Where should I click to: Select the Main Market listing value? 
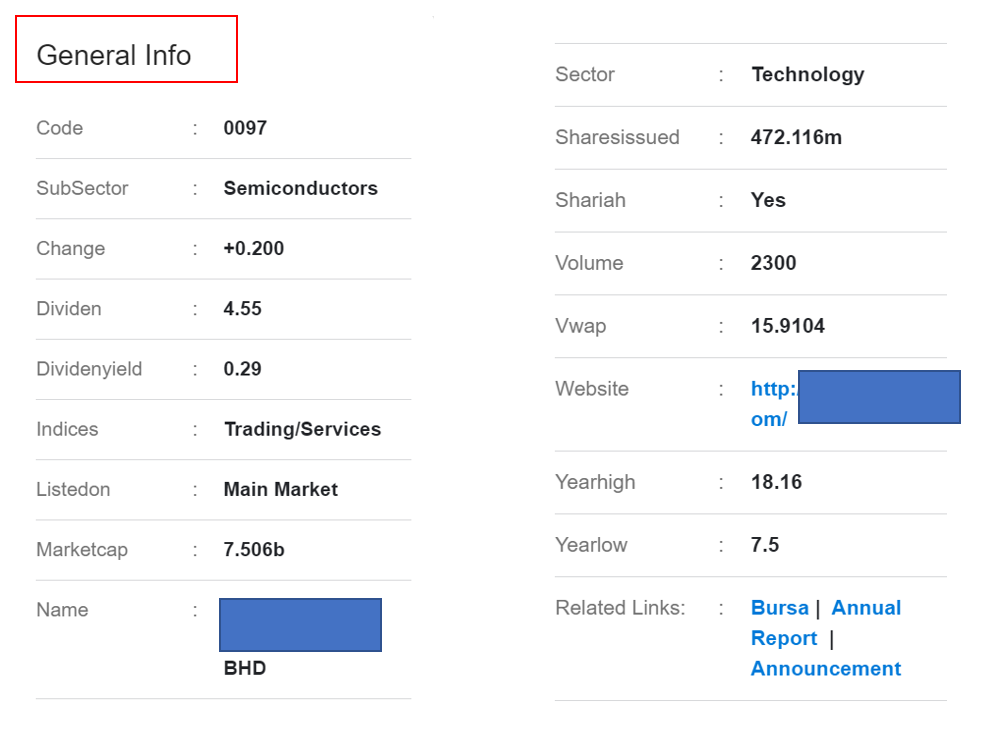click(280, 489)
